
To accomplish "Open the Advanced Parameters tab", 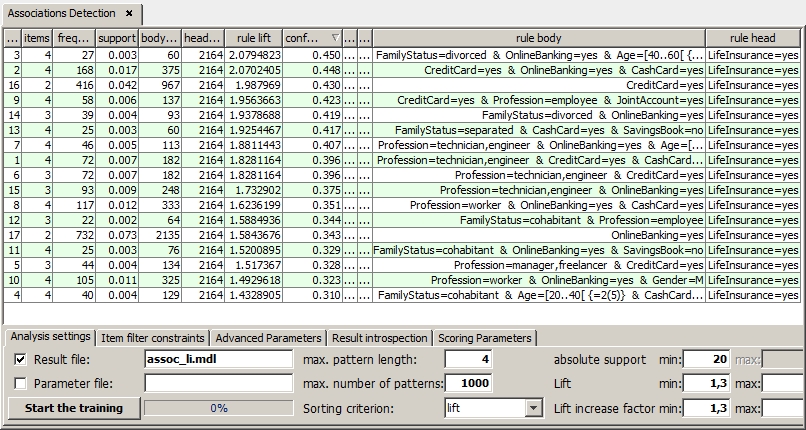I will click(x=268, y=338).
